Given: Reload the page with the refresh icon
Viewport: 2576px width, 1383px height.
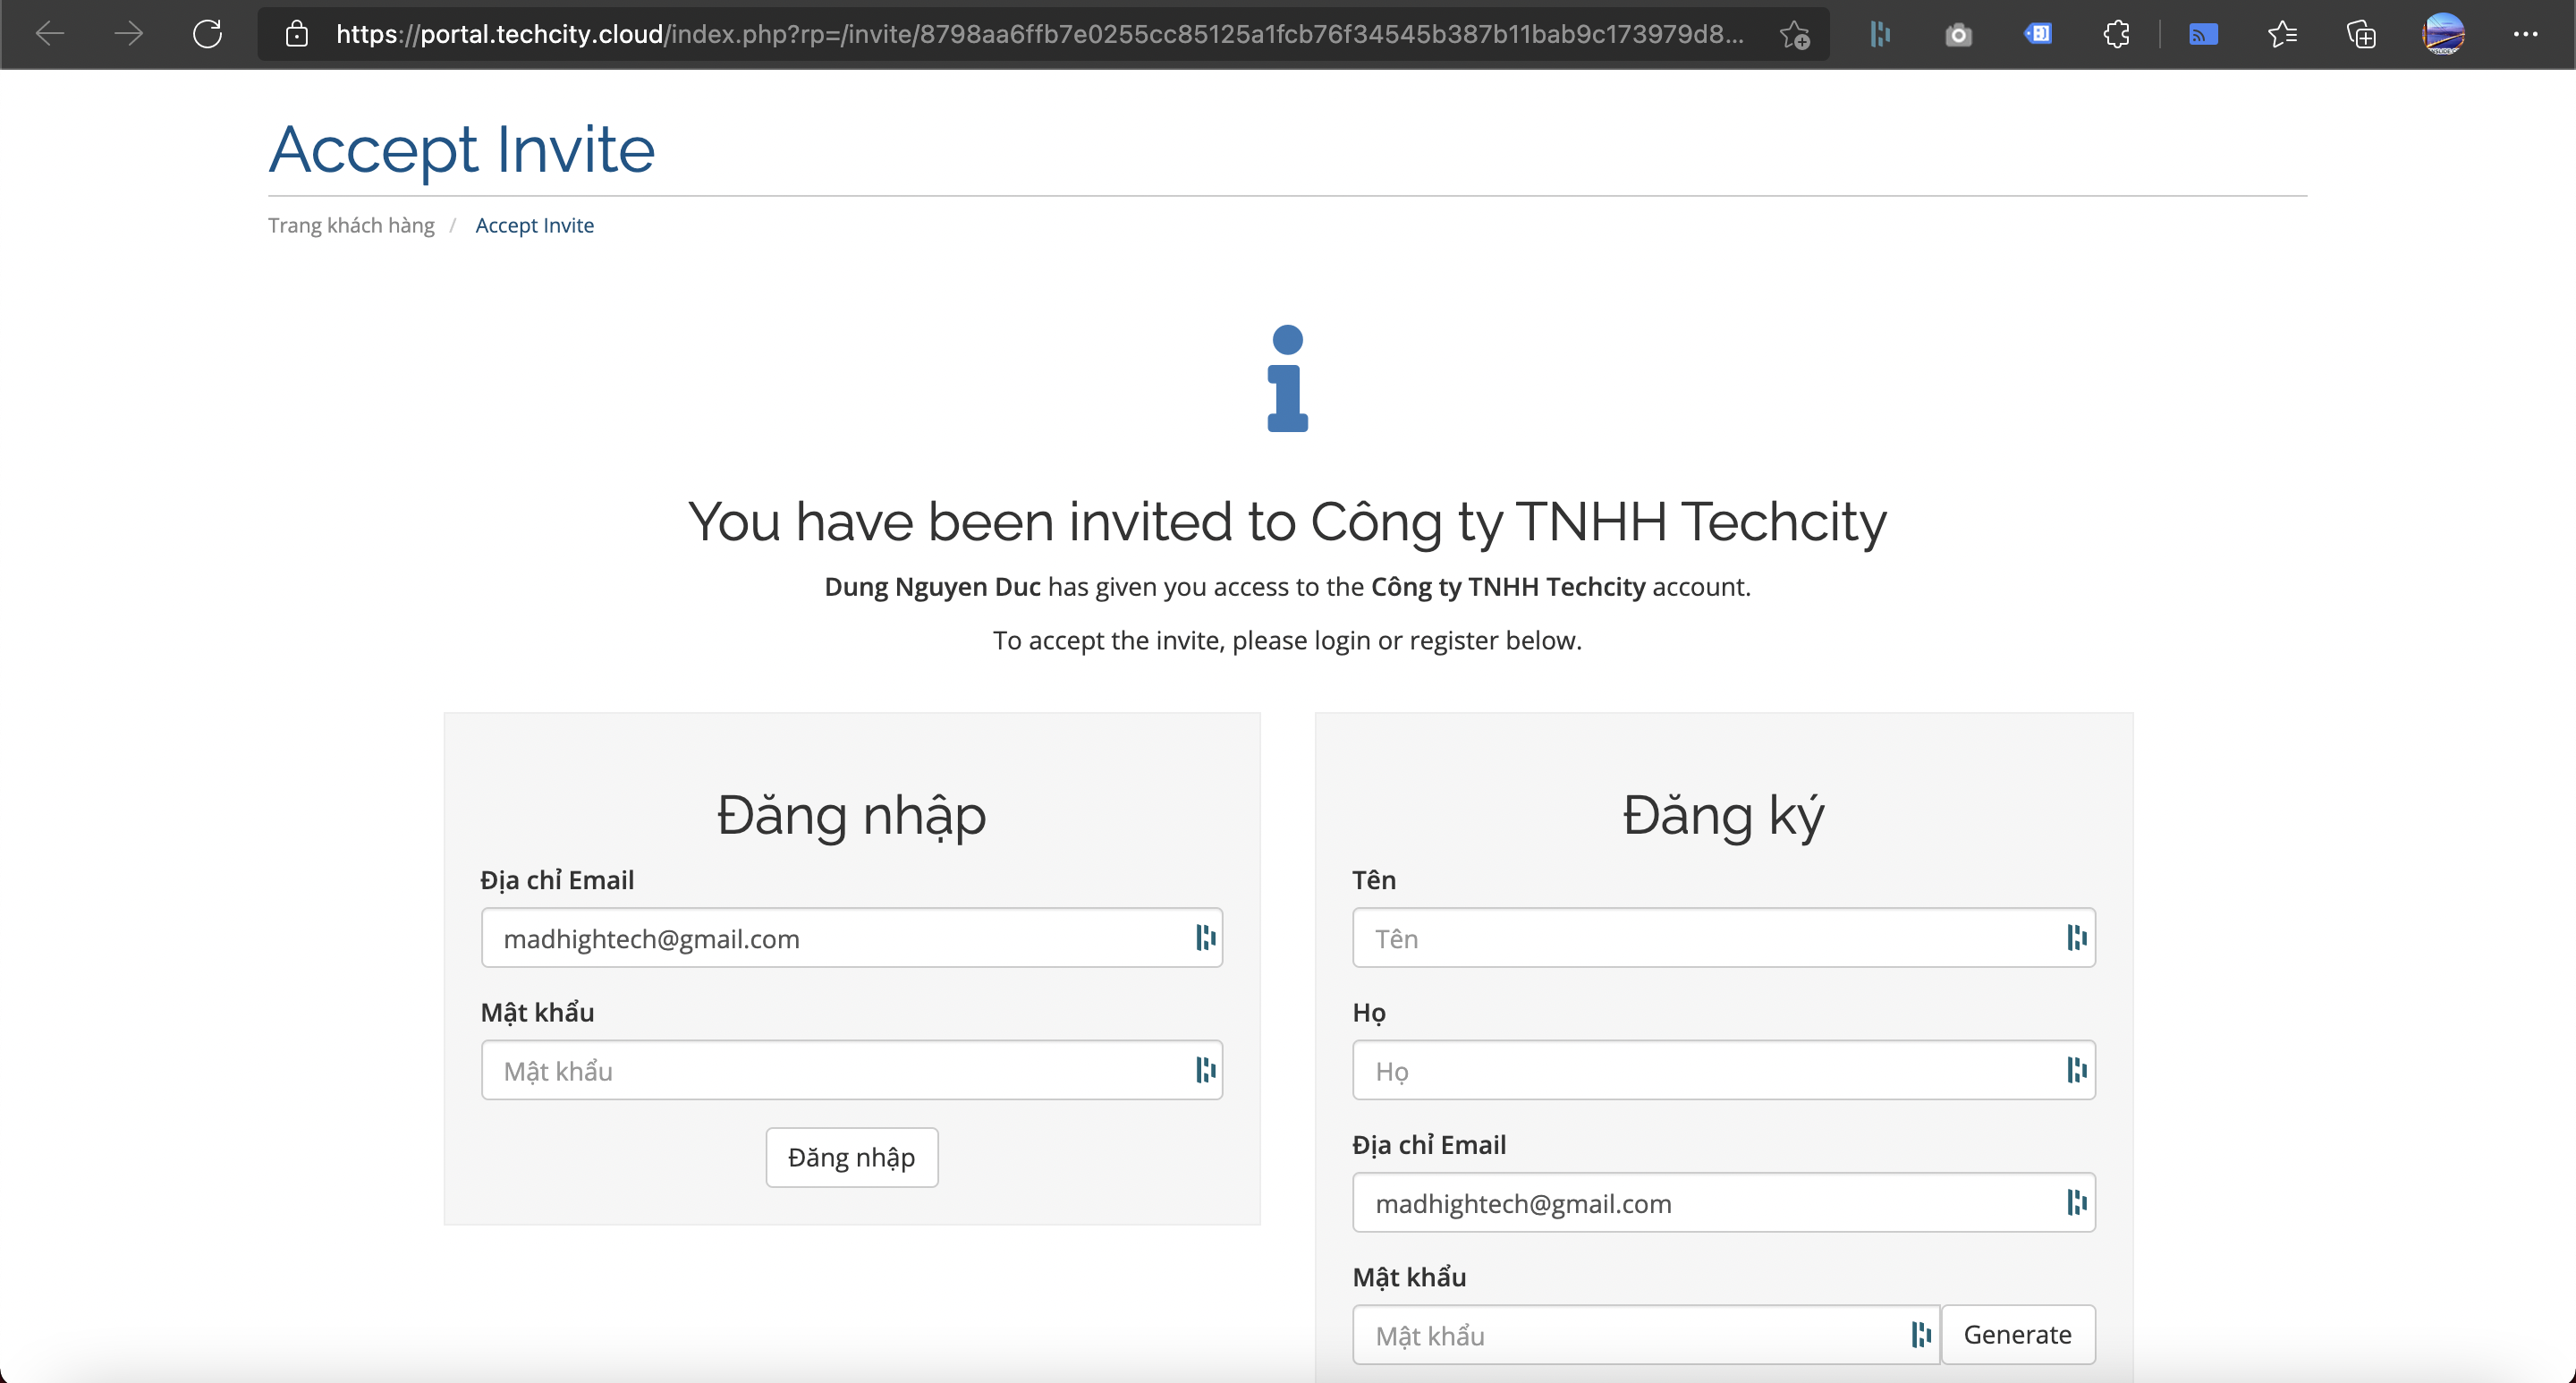Looking at the screenshot, I should [x=207, y=34].
